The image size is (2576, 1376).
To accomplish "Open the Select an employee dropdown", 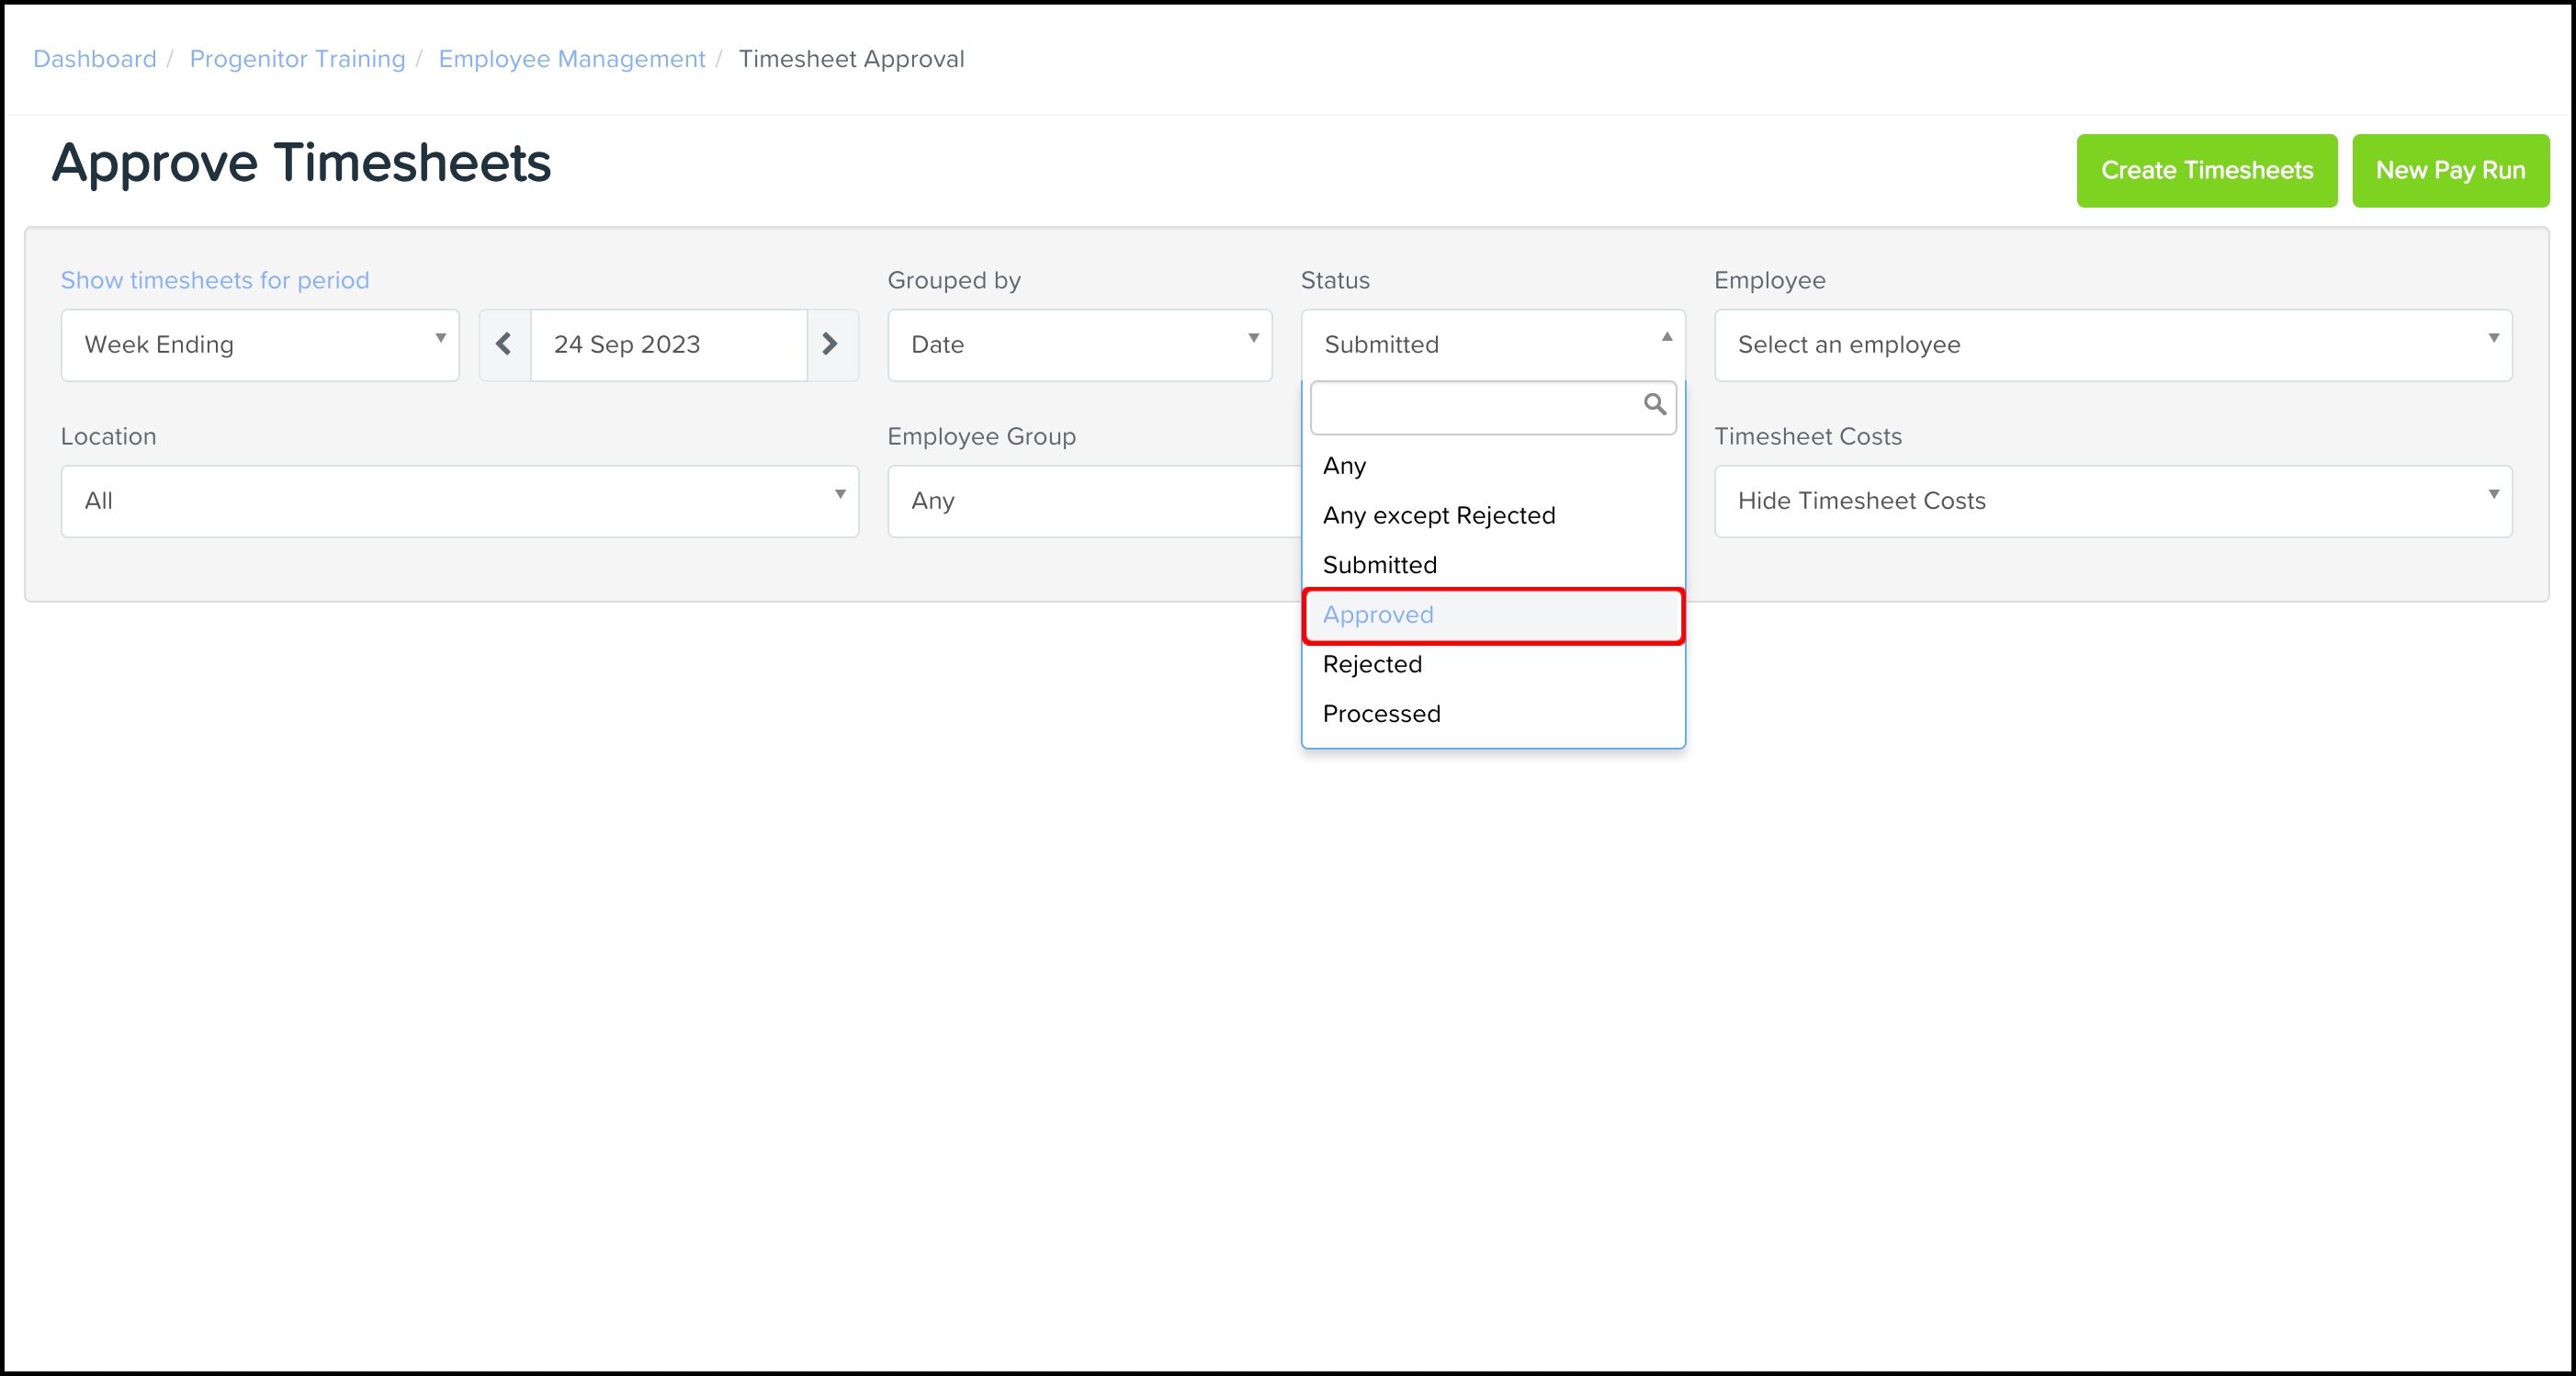I will [x=2112, y=345].
